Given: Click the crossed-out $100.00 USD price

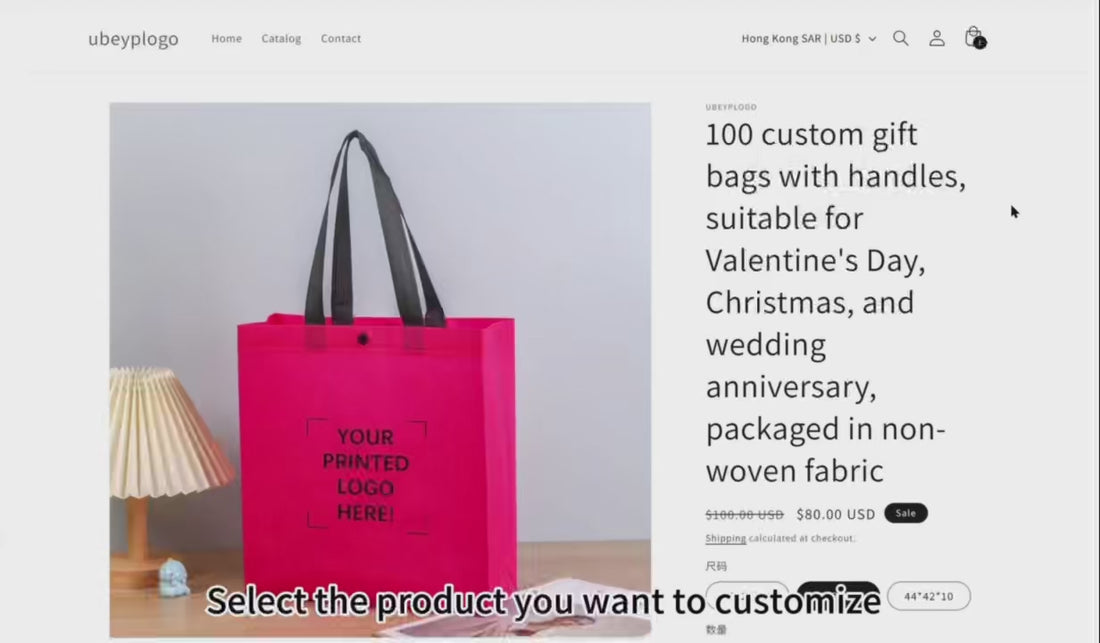Looking at the screenshot, I should click(744, 515).
